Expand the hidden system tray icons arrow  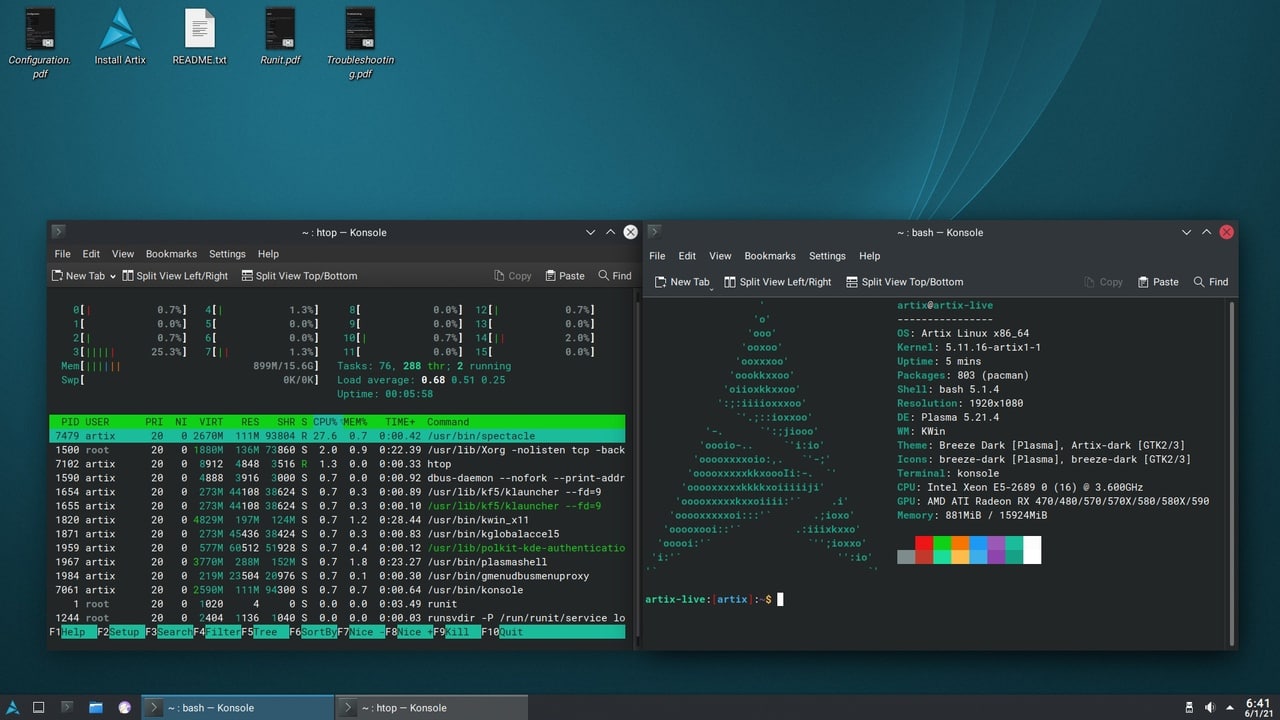(1232, 707)
